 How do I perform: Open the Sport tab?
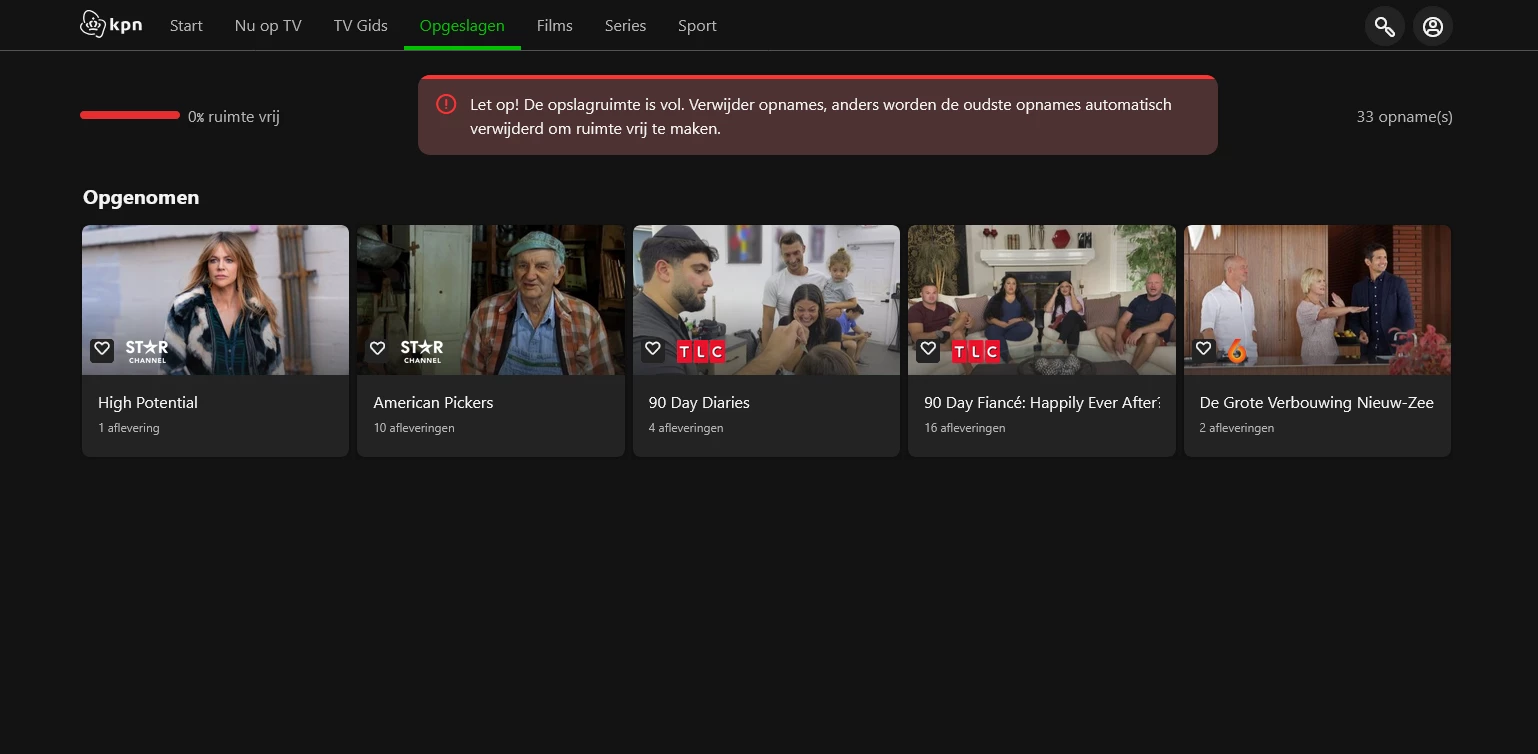click(x=697, y=26)
